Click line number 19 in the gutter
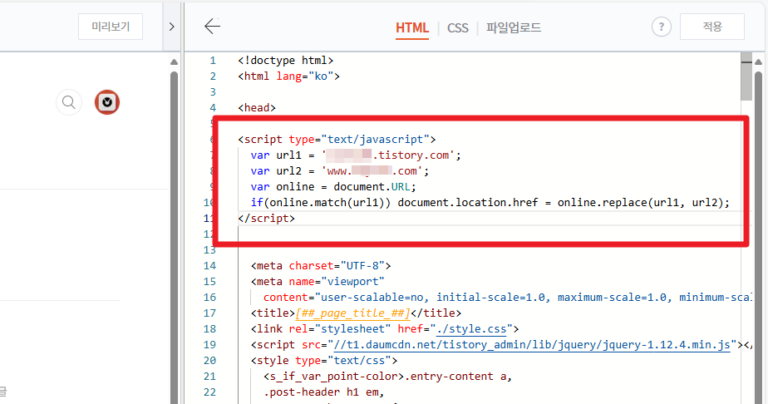Viewport: 768px width, 404px height. click(210, 345)
